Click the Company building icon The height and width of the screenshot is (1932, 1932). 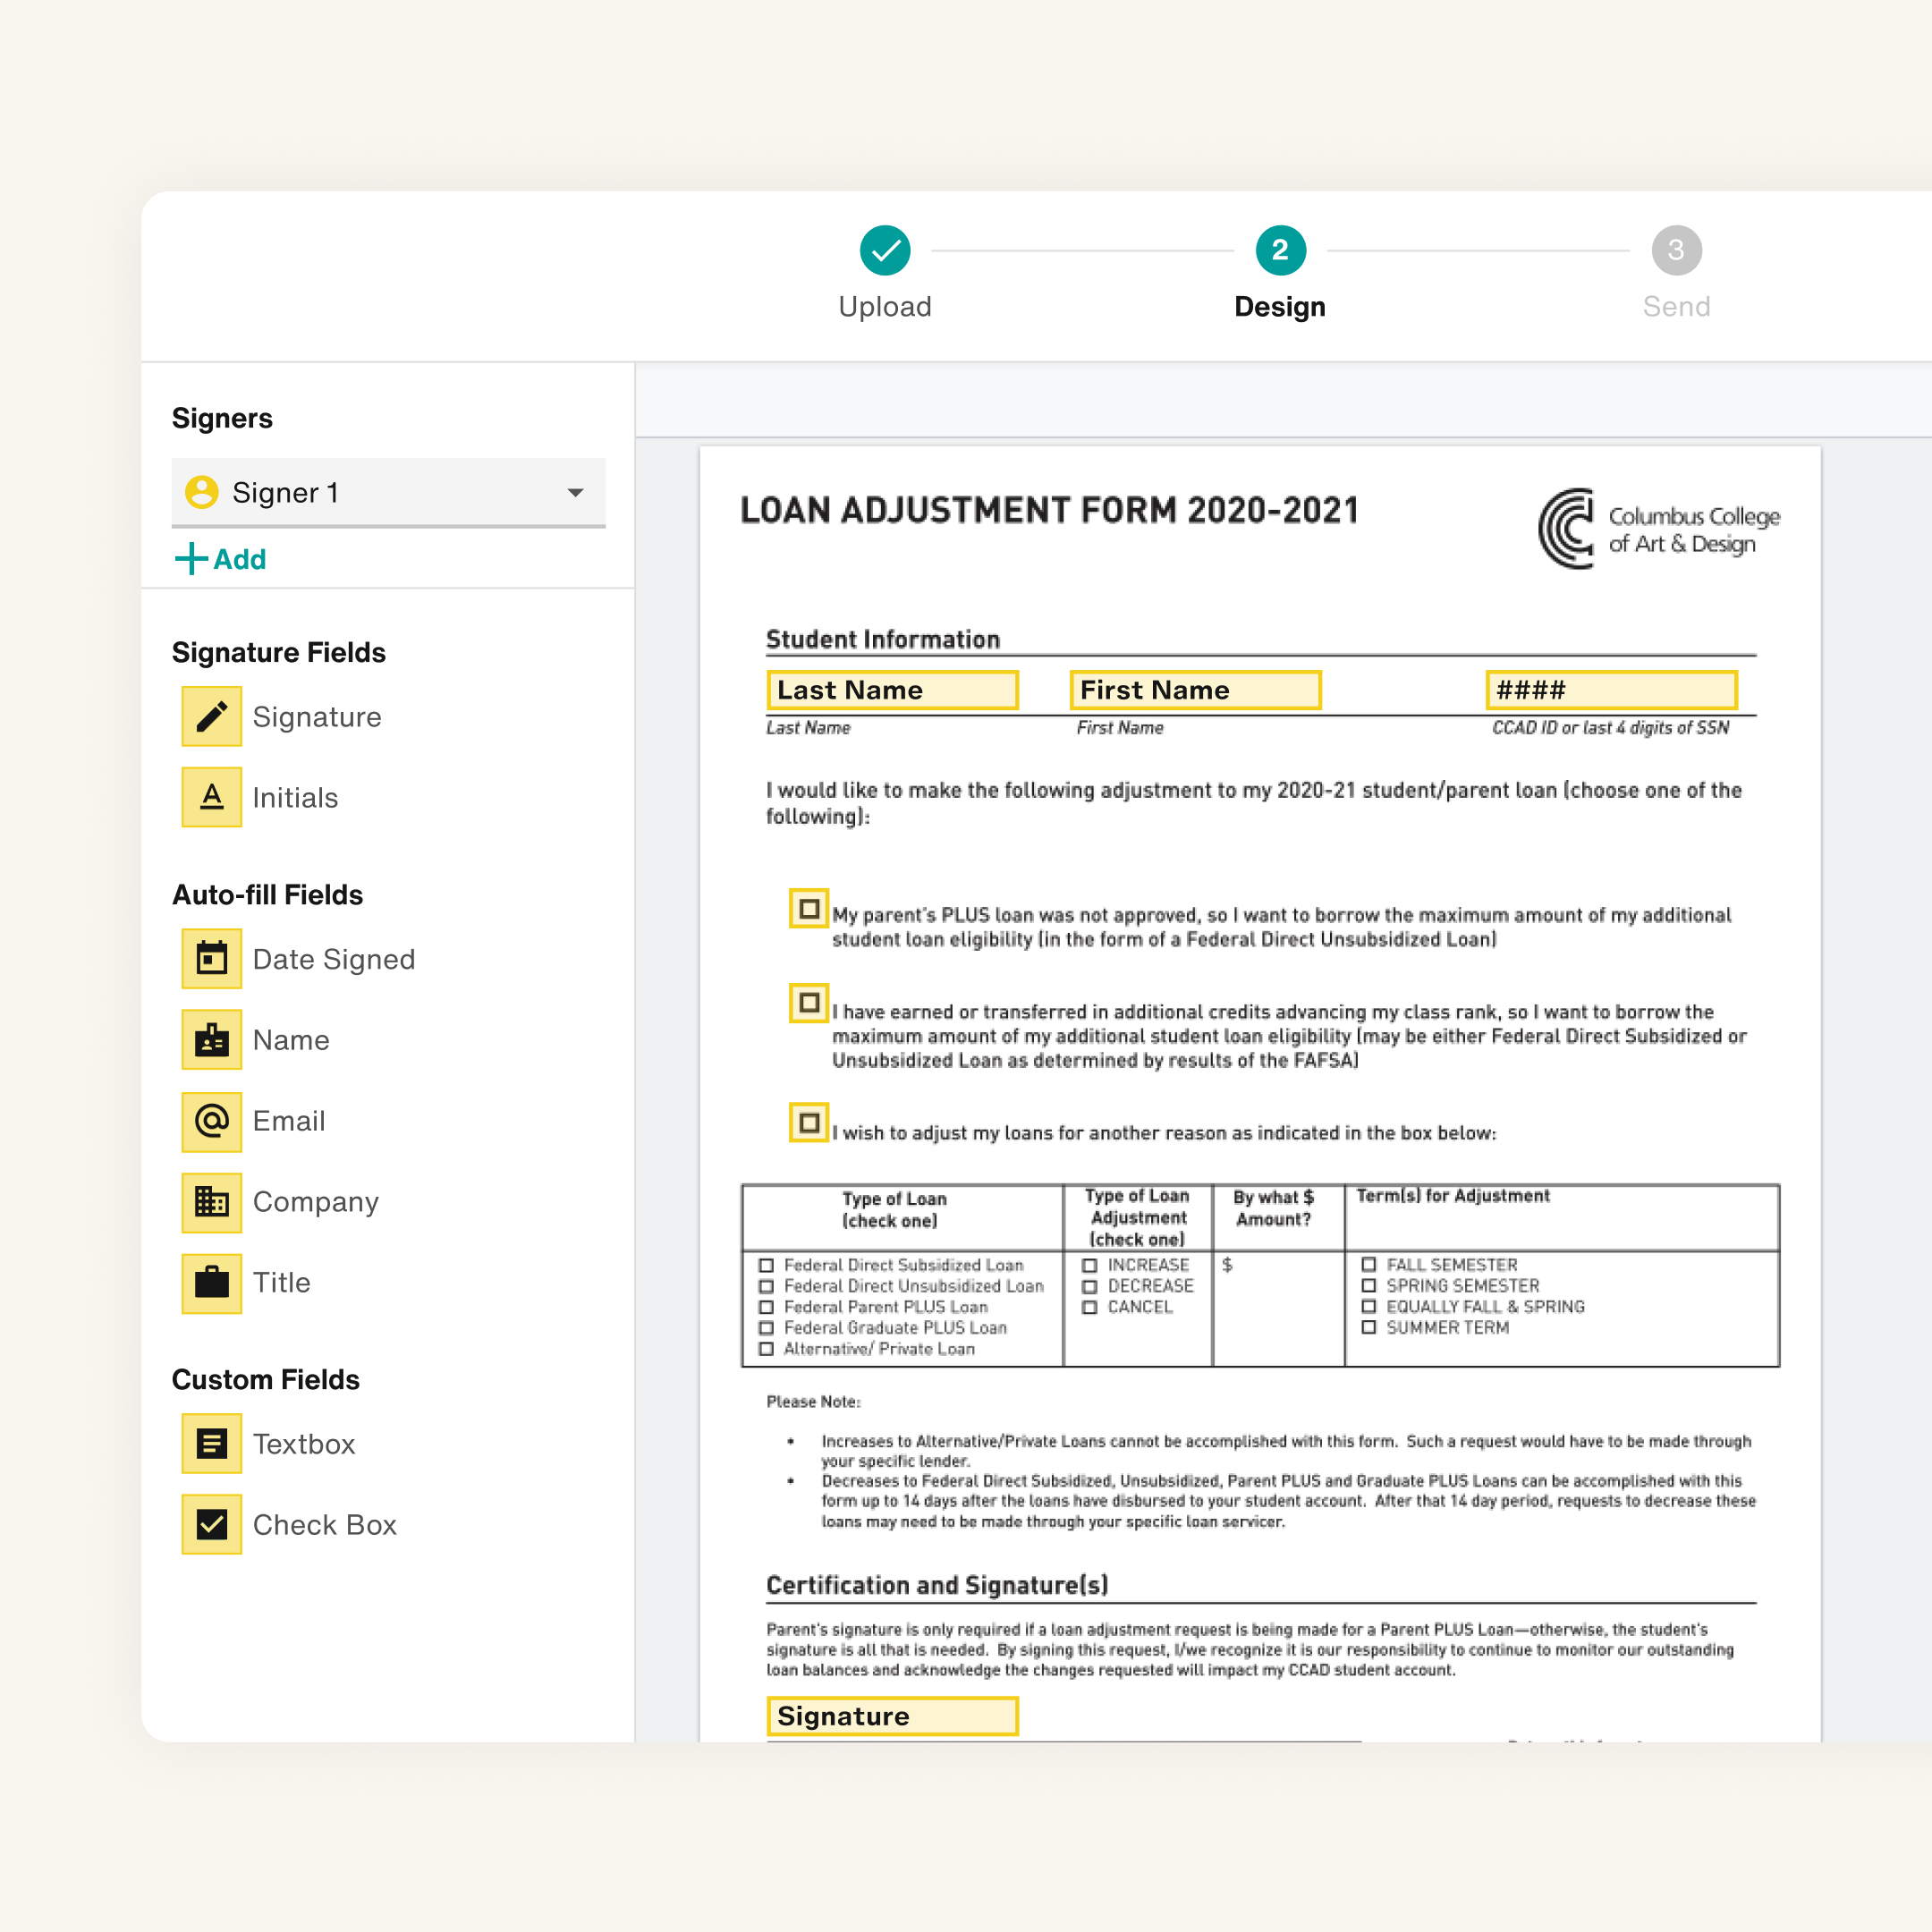(211, 1201)
